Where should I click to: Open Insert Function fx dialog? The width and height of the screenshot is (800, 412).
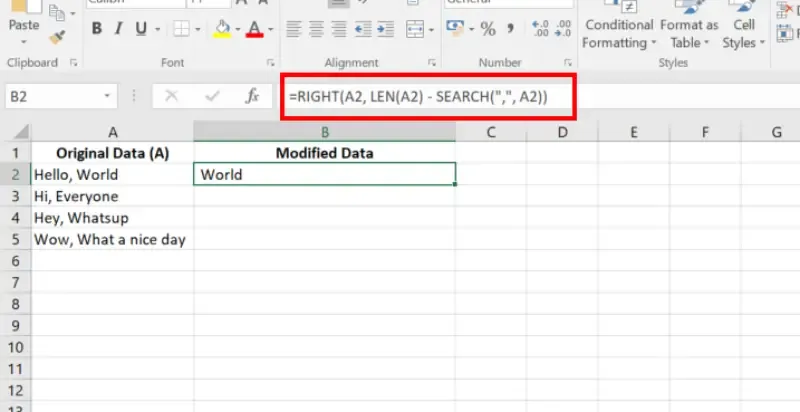[253, 96]
